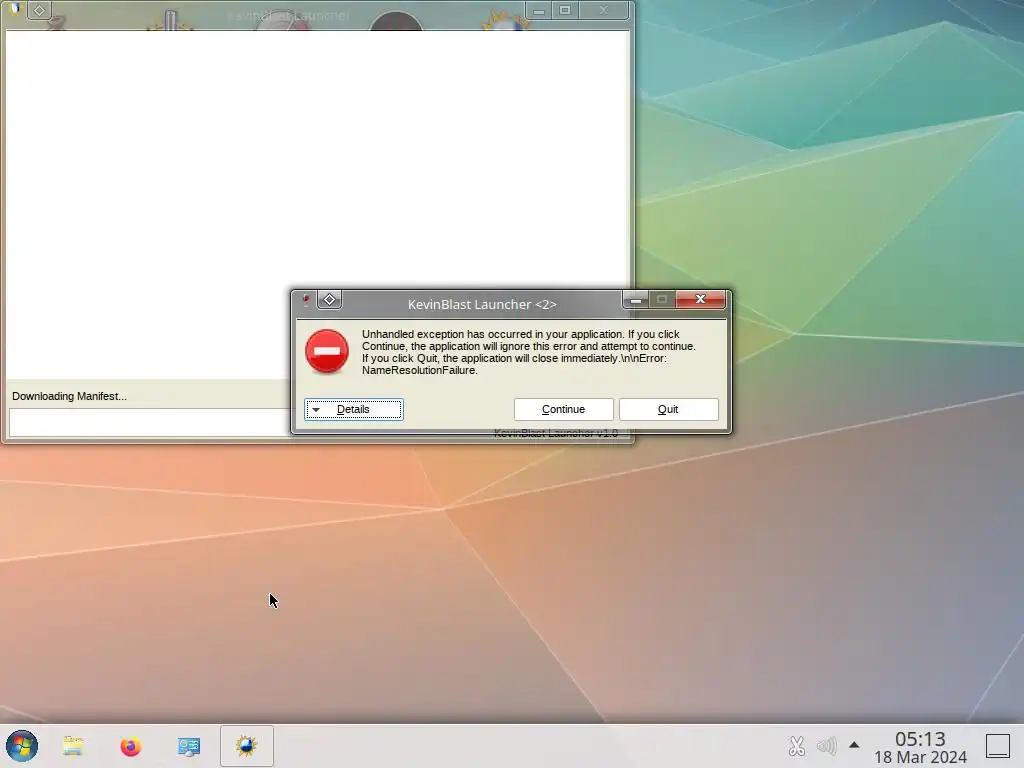Open the file manager from the taskbar

click(73, 746)
